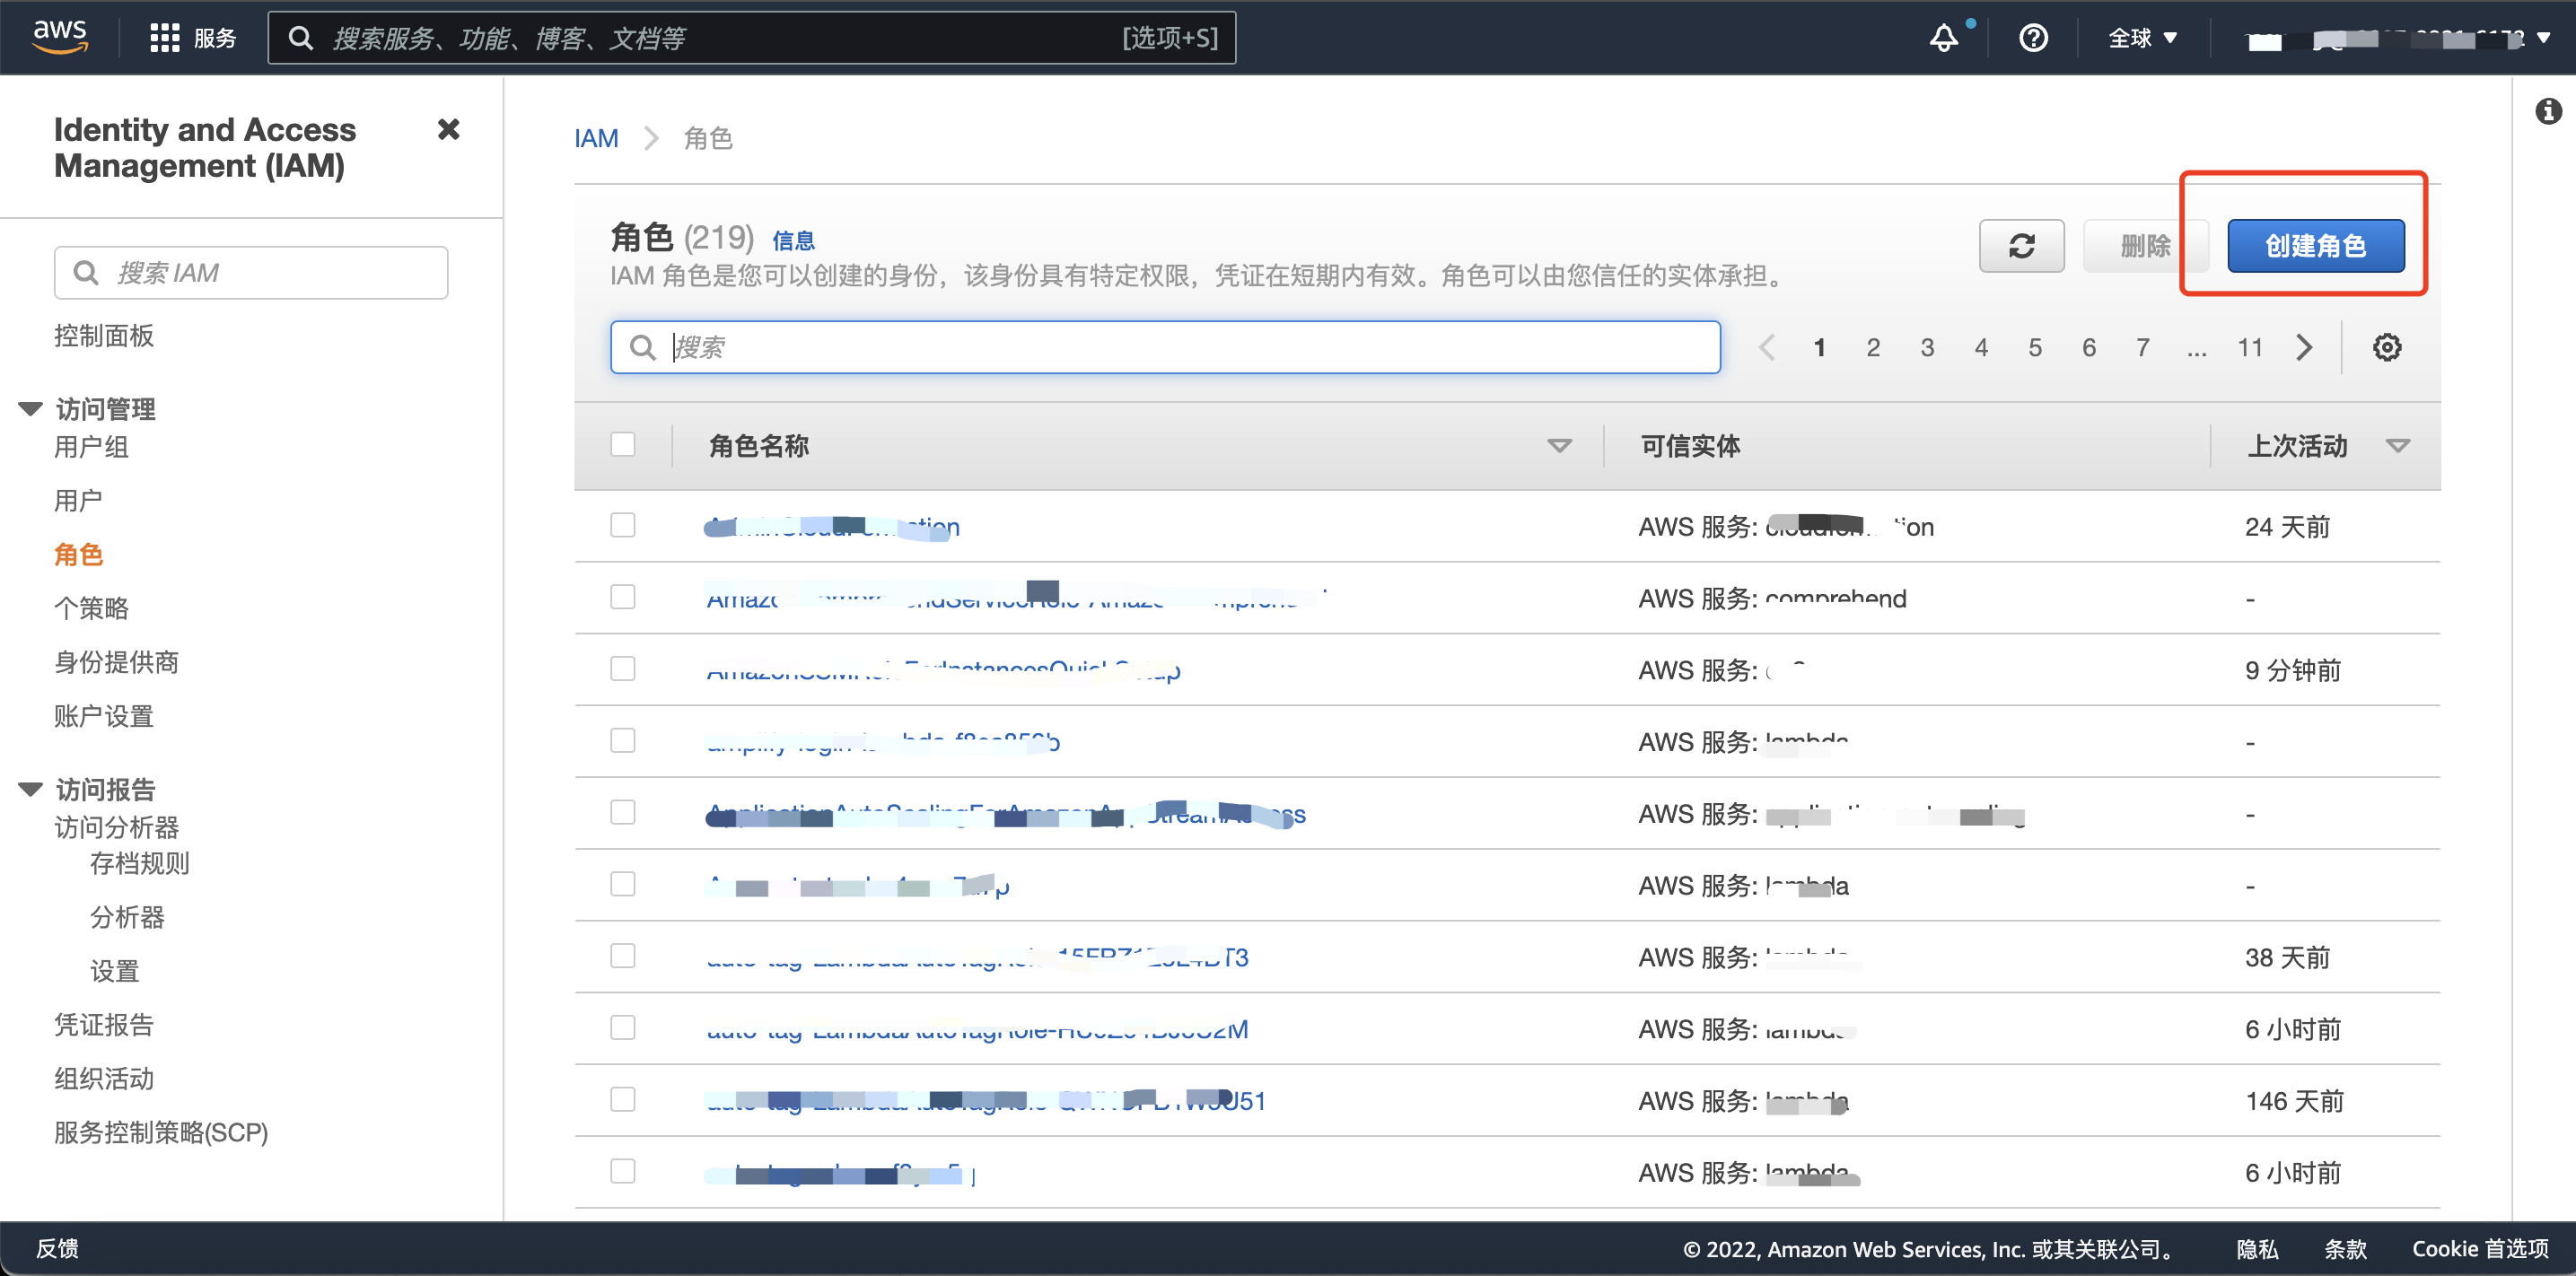
Task: Open the 信息 info link
Action: point(793,241)
